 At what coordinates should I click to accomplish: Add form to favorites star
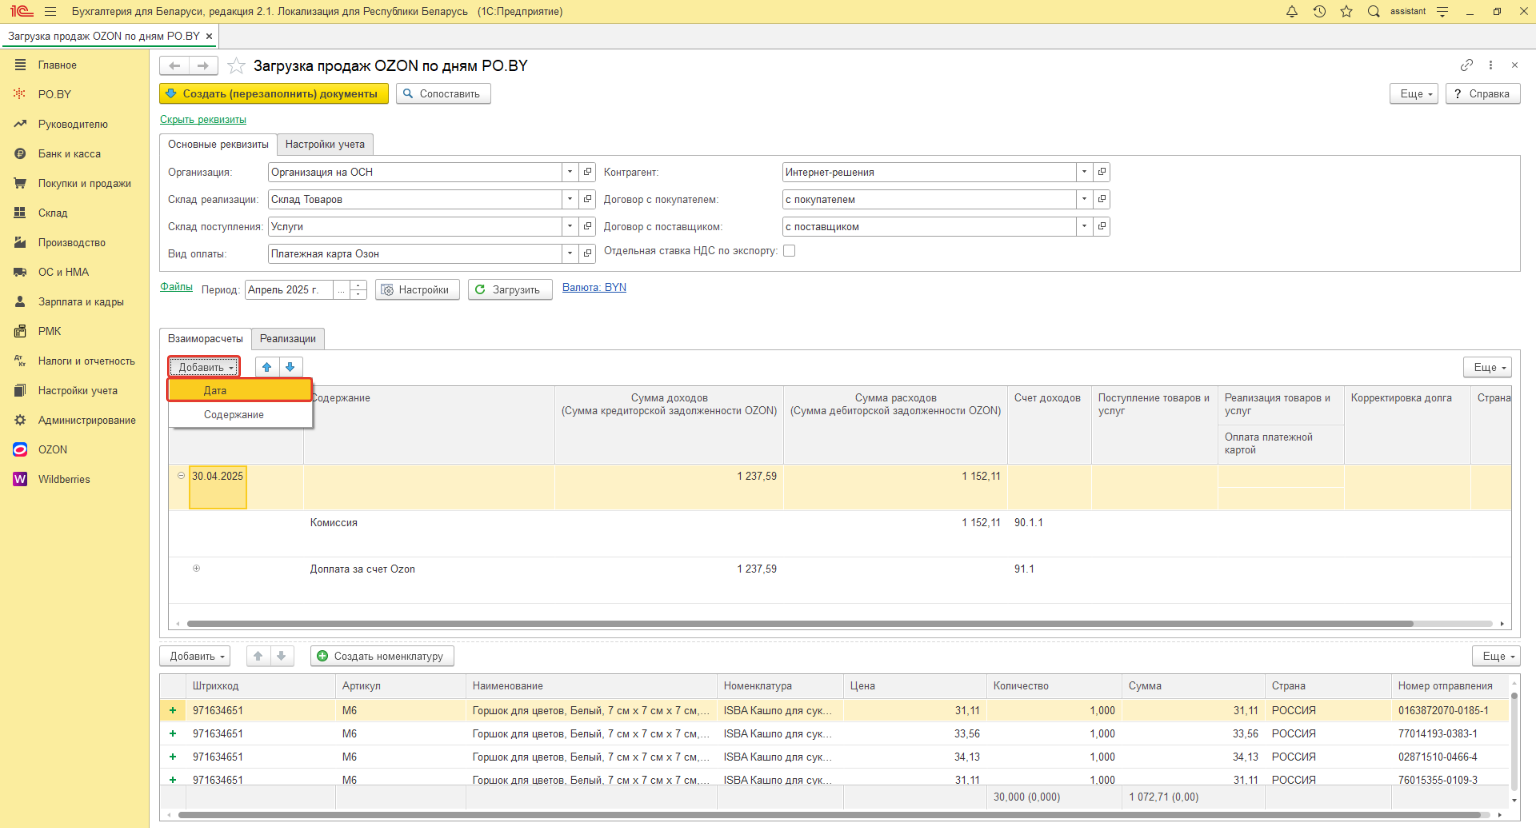click(236, 65)
